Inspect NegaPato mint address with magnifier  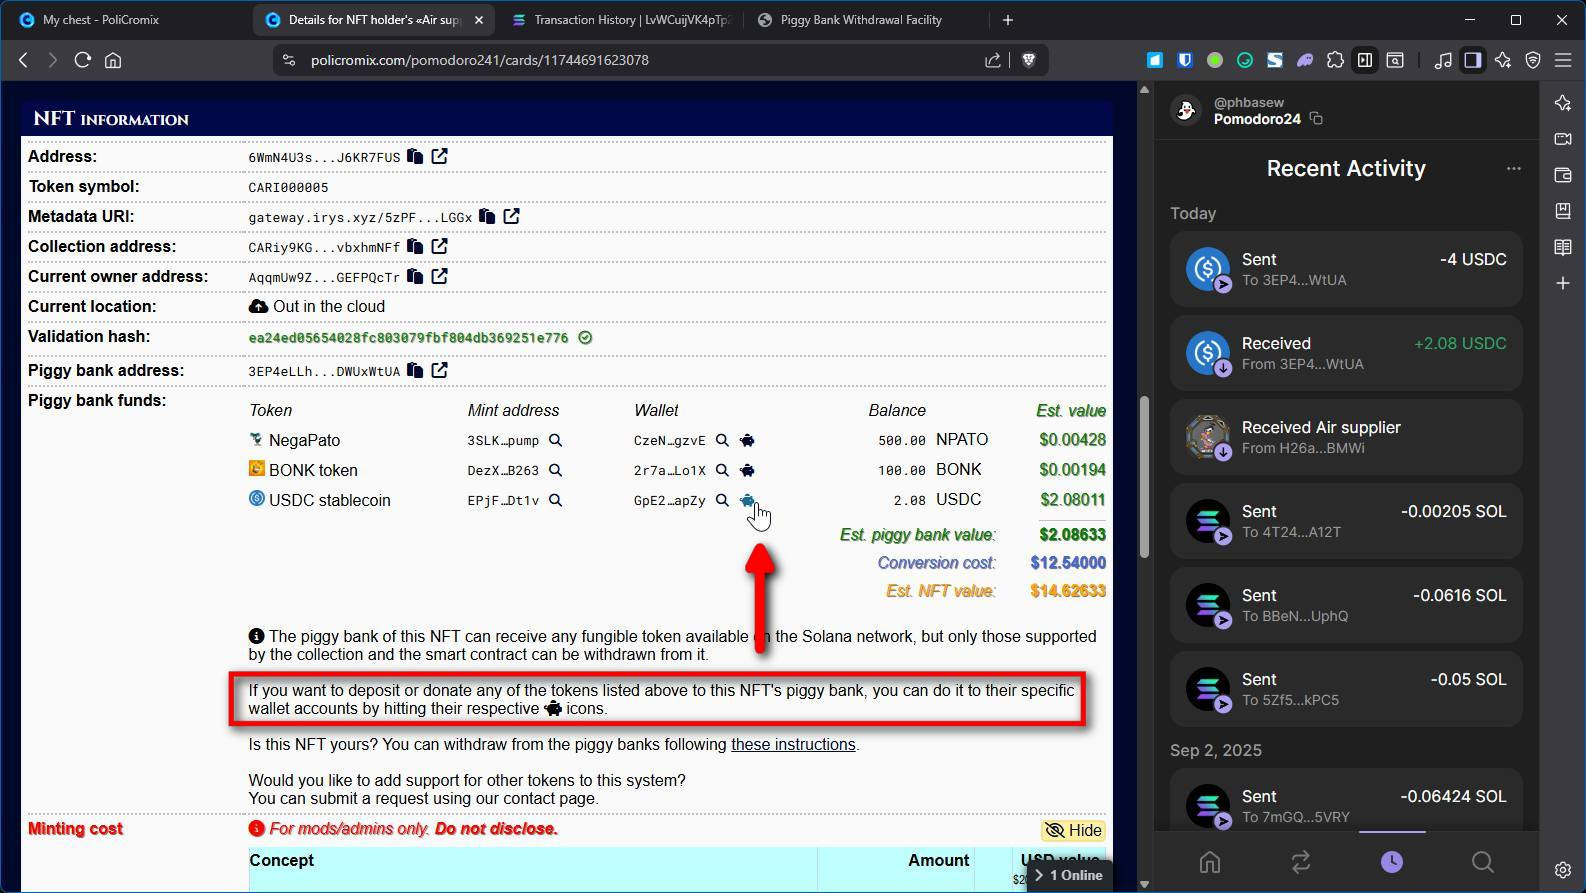point(555,441)
